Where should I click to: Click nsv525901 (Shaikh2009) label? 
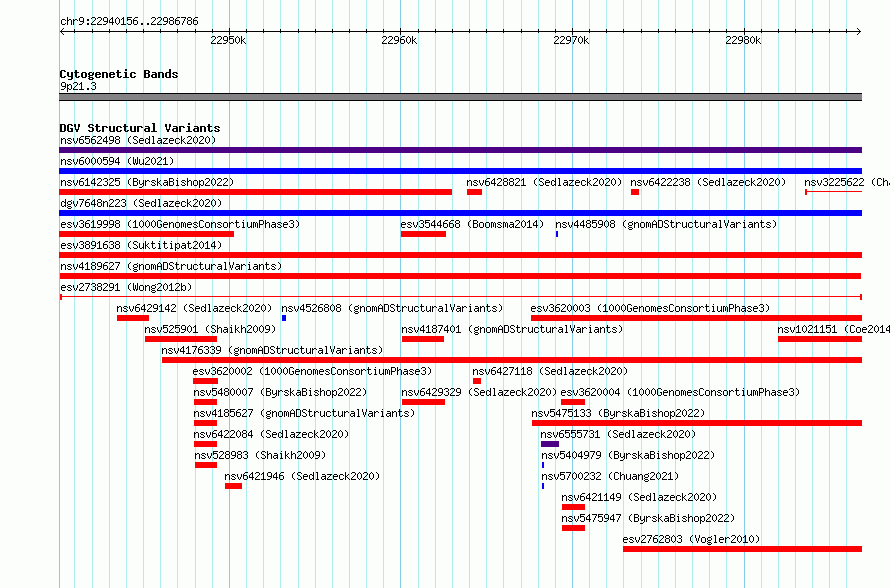(210, 329)
